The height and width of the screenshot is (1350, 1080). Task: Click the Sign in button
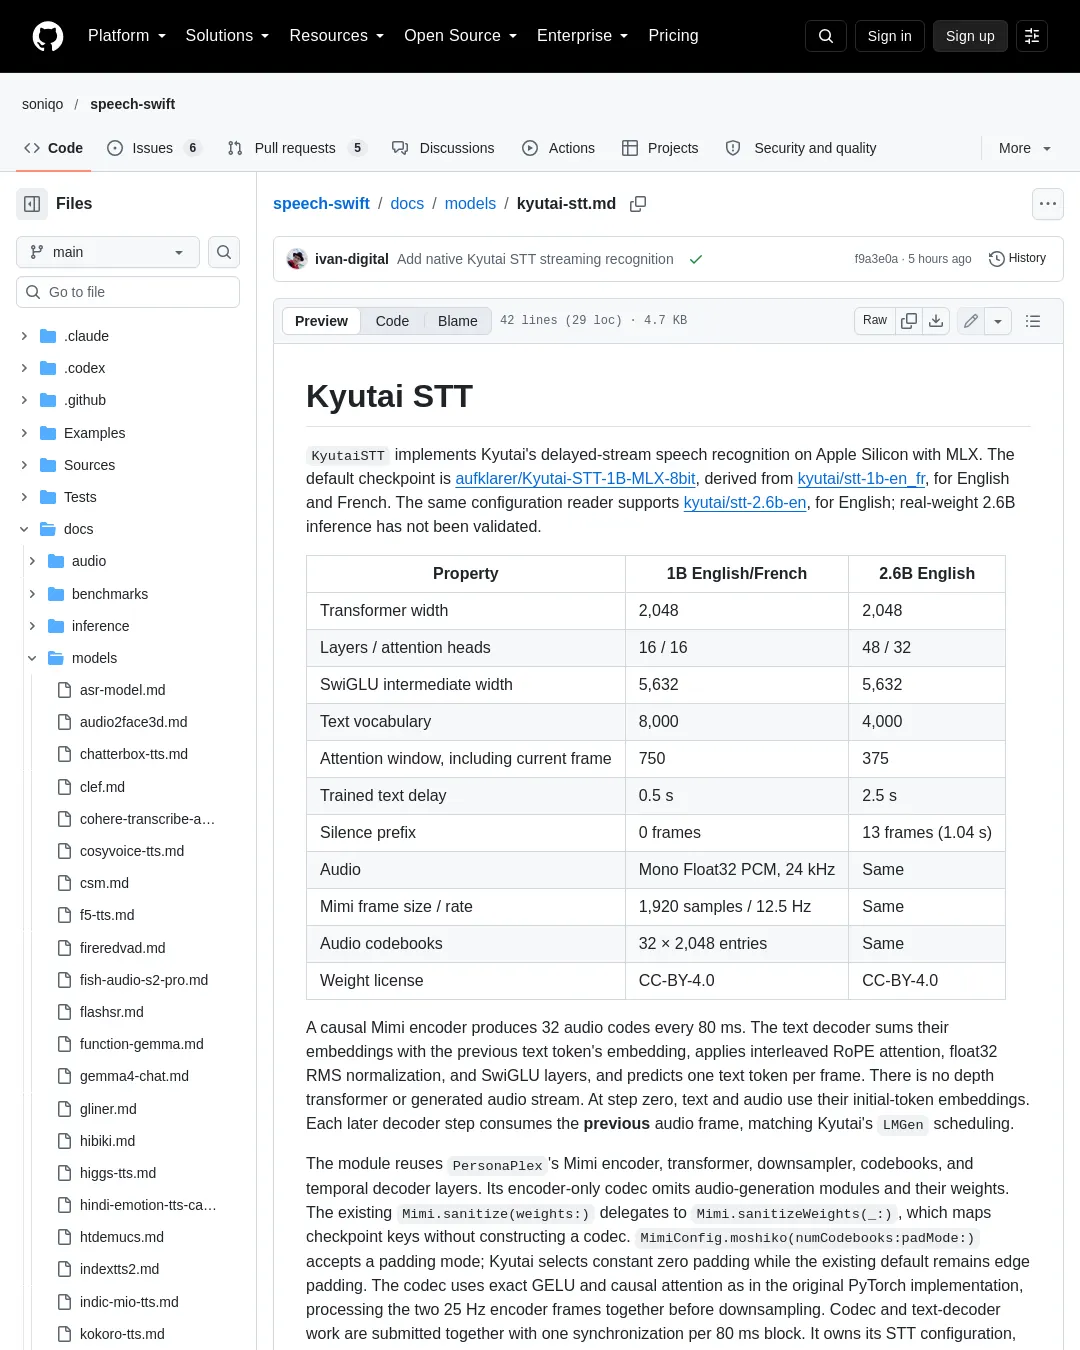pyautogui.click(x=890, y=36)
